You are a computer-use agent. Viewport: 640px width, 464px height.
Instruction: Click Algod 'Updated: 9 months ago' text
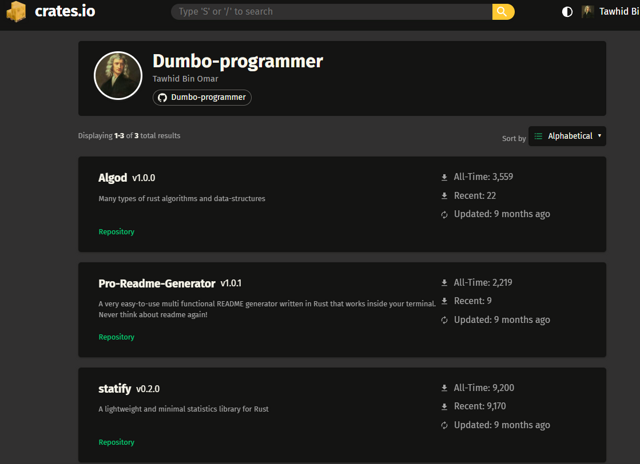click(x=502, y=214)
